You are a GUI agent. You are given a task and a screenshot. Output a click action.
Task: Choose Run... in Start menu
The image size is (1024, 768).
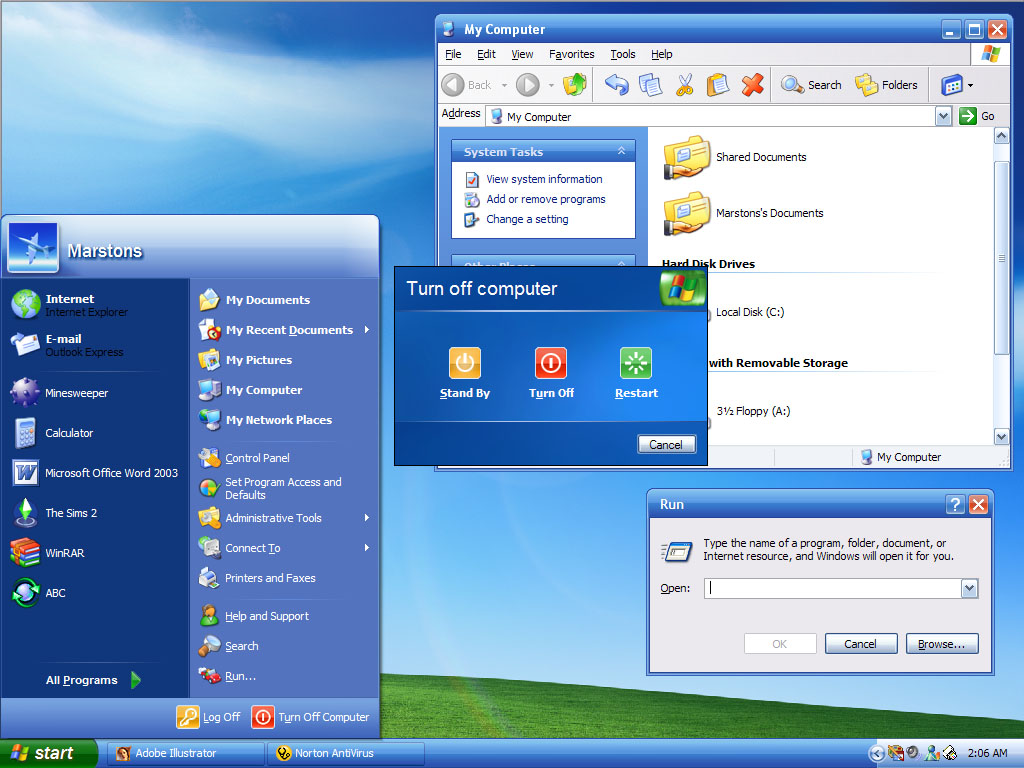227,676
